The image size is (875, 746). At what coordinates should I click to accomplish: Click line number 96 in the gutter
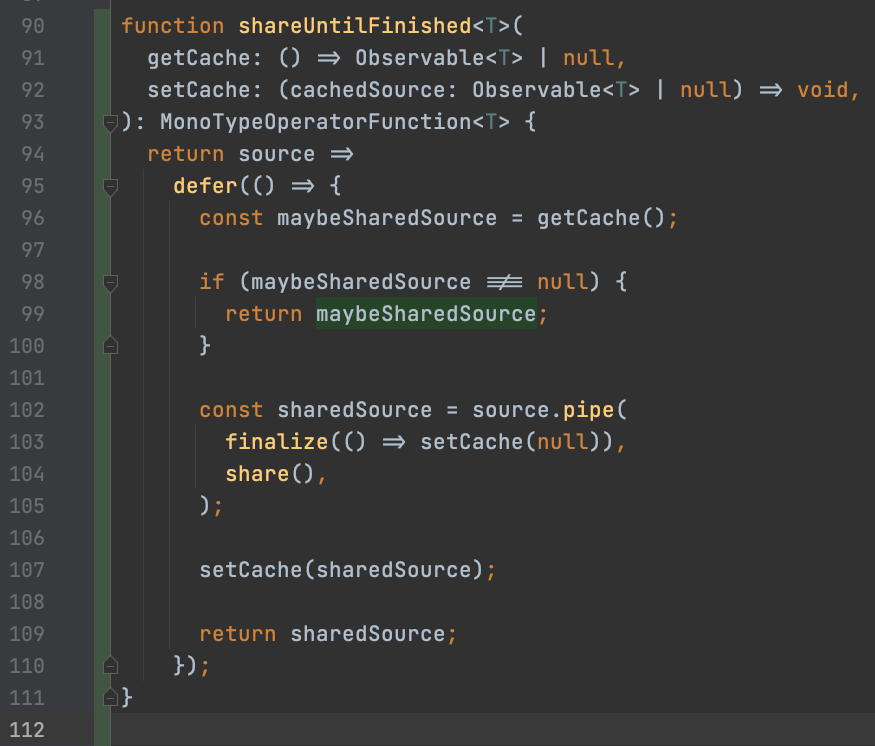coord(32,218)
